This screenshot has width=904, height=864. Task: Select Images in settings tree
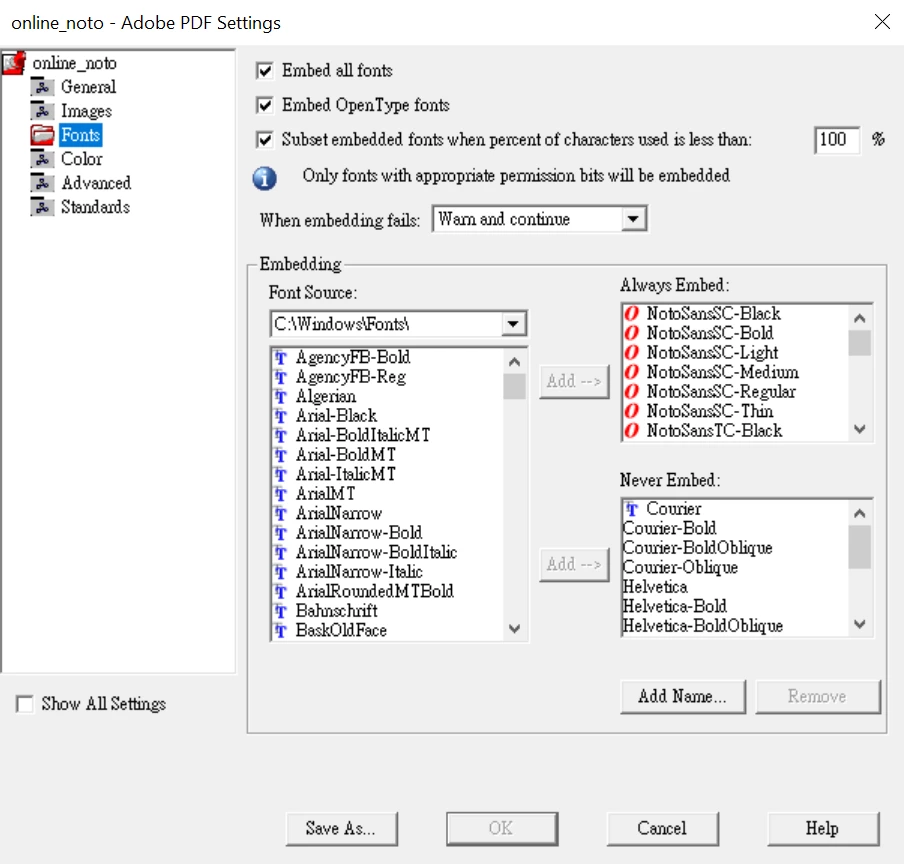click(86, 111)
